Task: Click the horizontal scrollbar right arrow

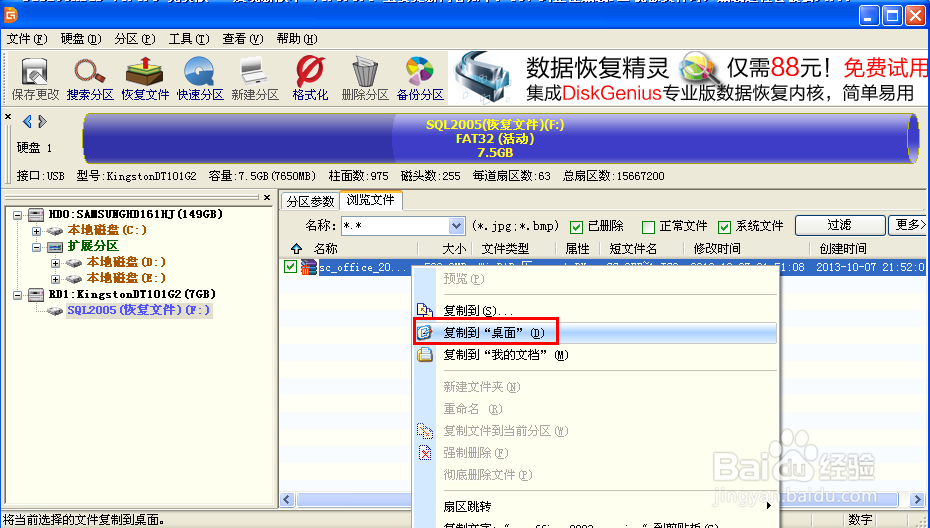Action: tap(917, 500)
